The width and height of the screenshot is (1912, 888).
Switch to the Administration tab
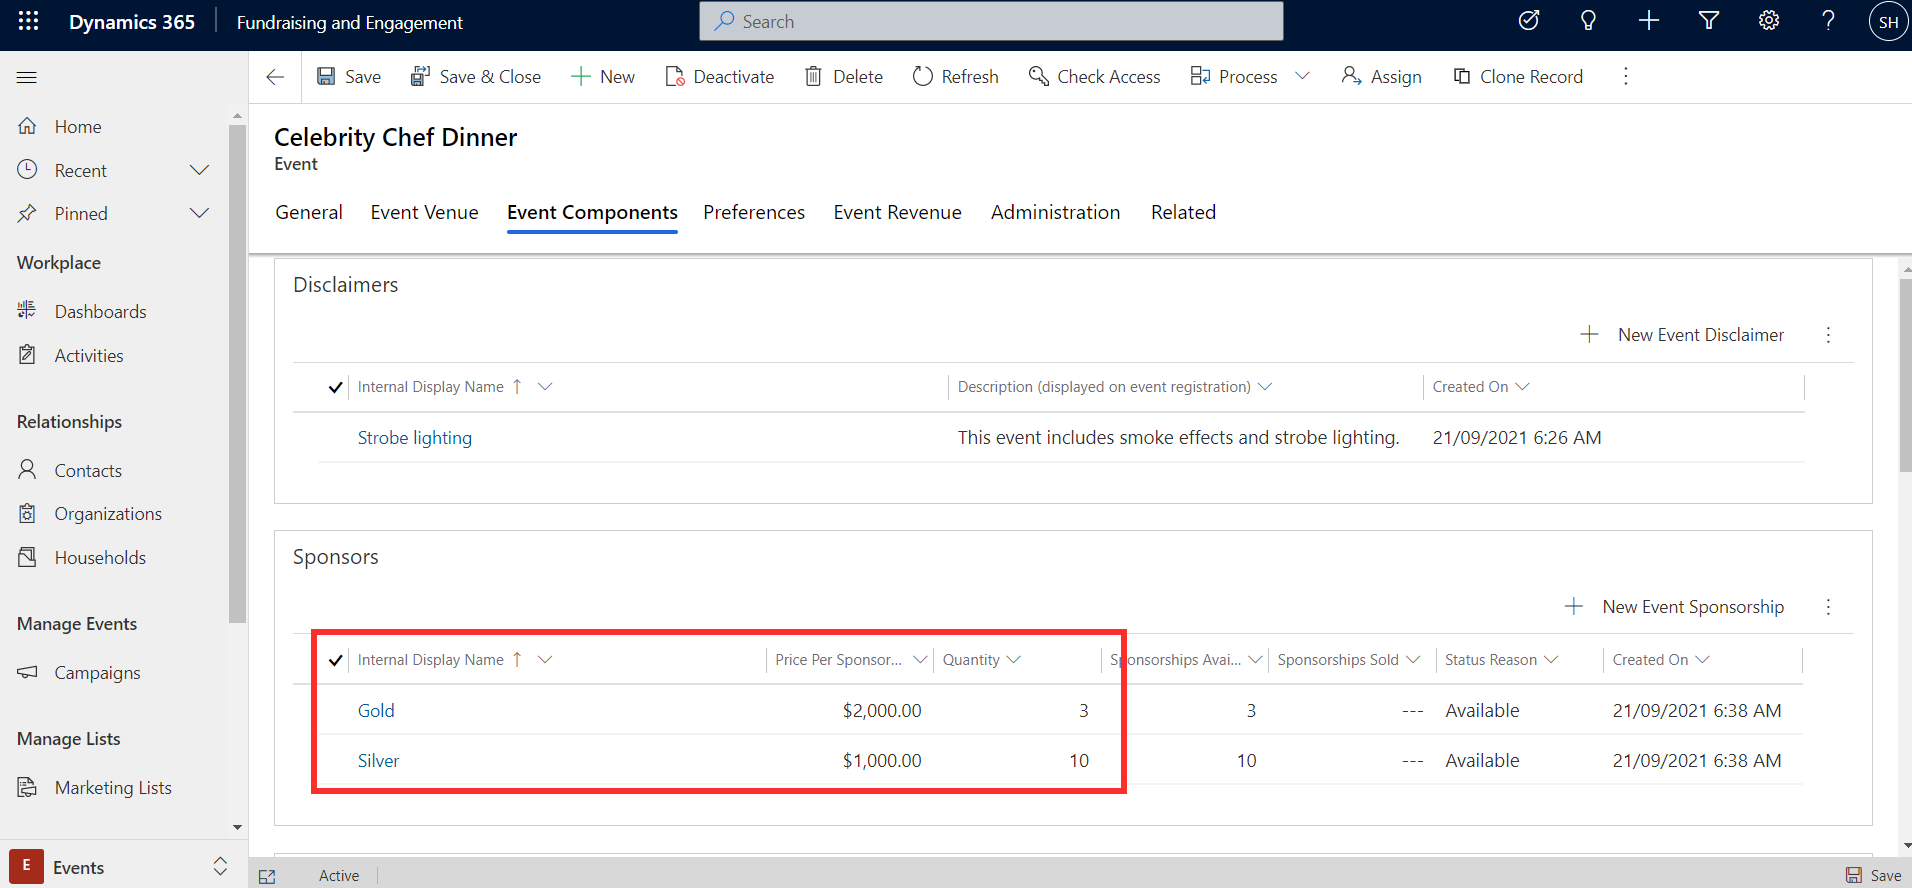click(x=1056, y=213)
